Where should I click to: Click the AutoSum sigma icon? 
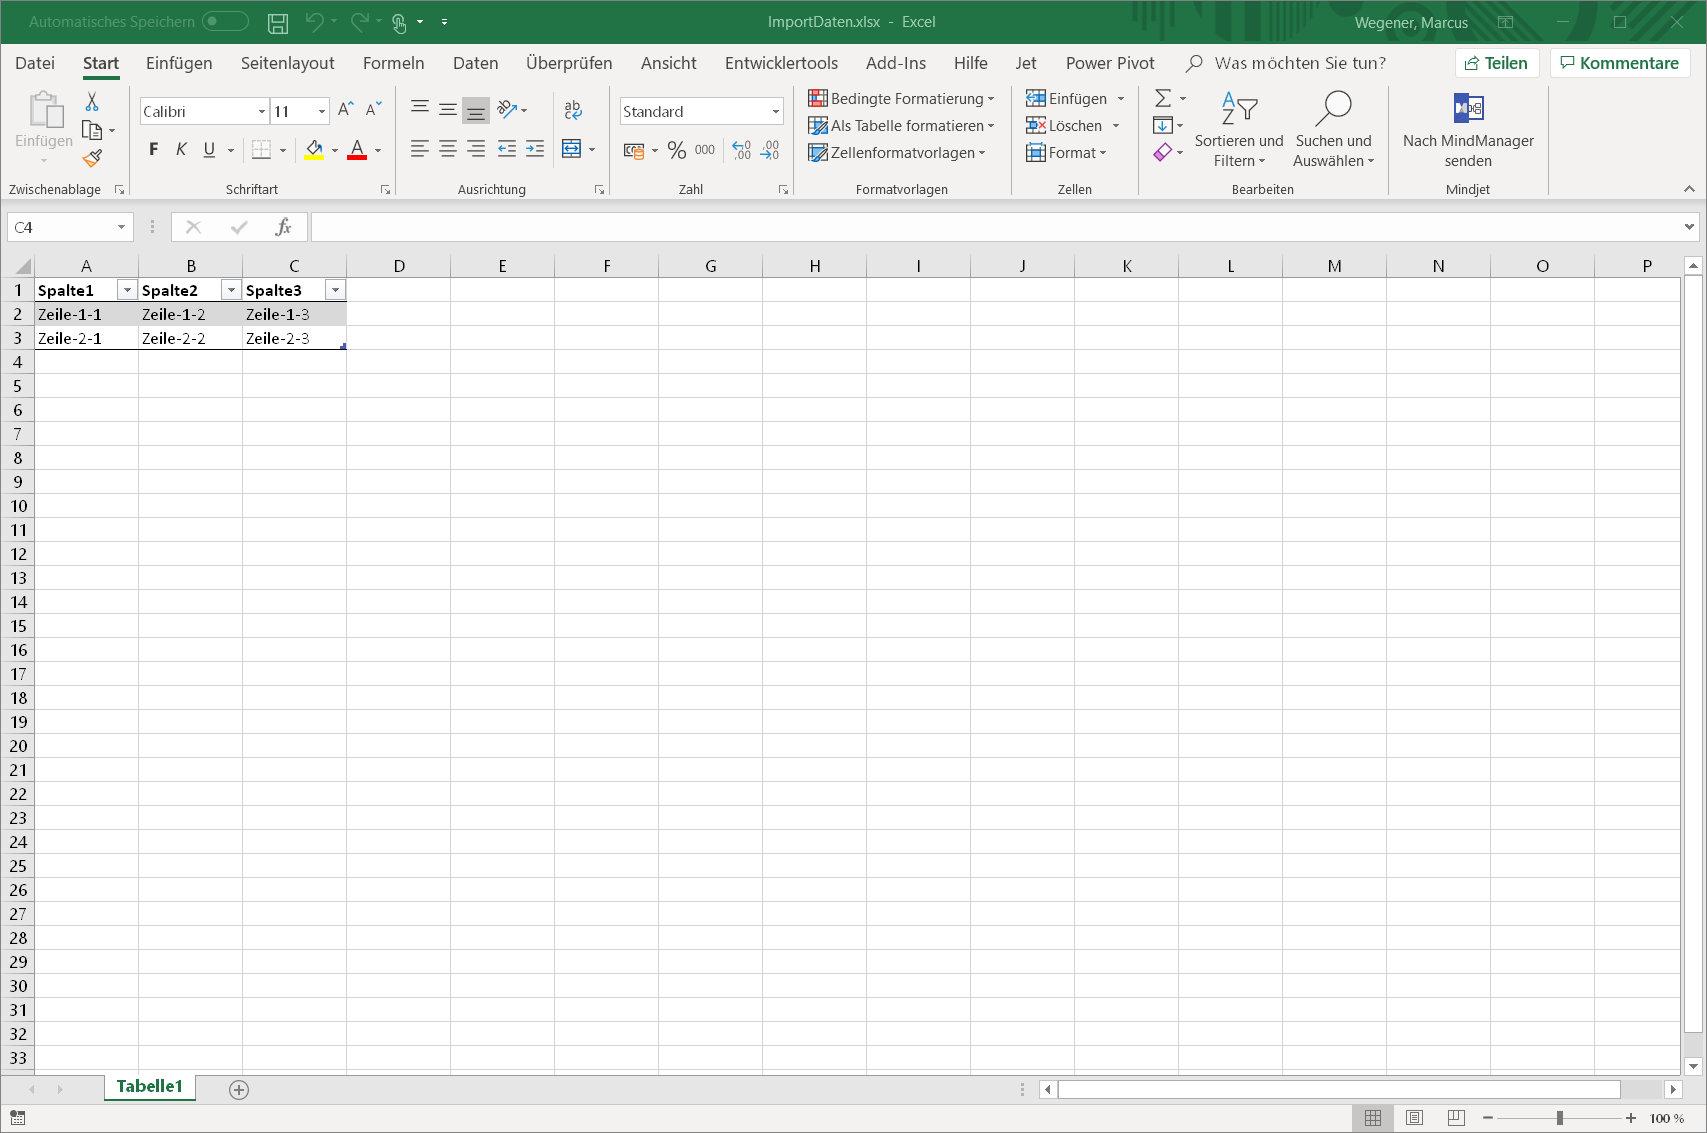coord(1163,98)
